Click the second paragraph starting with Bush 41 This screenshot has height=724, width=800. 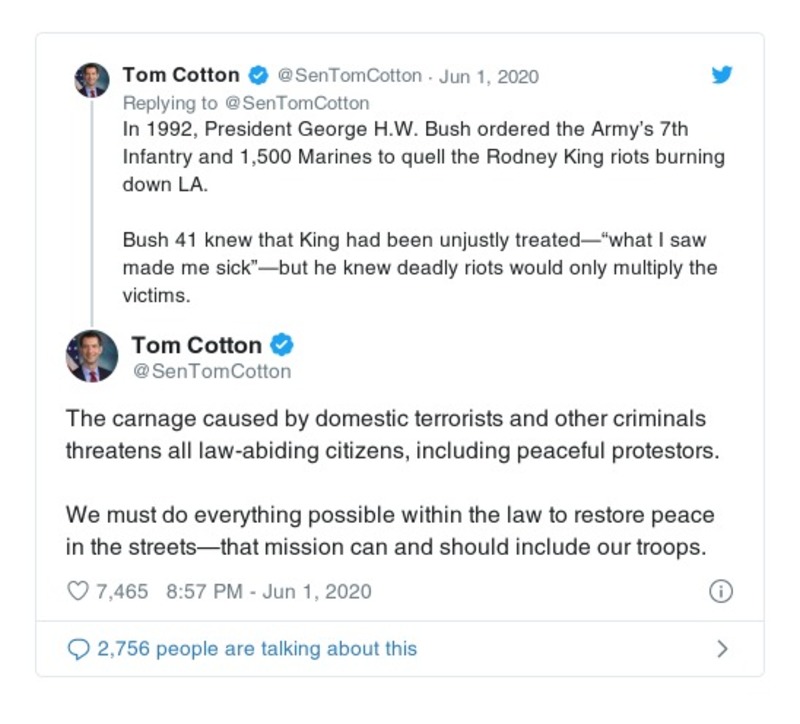click(420, 268)
